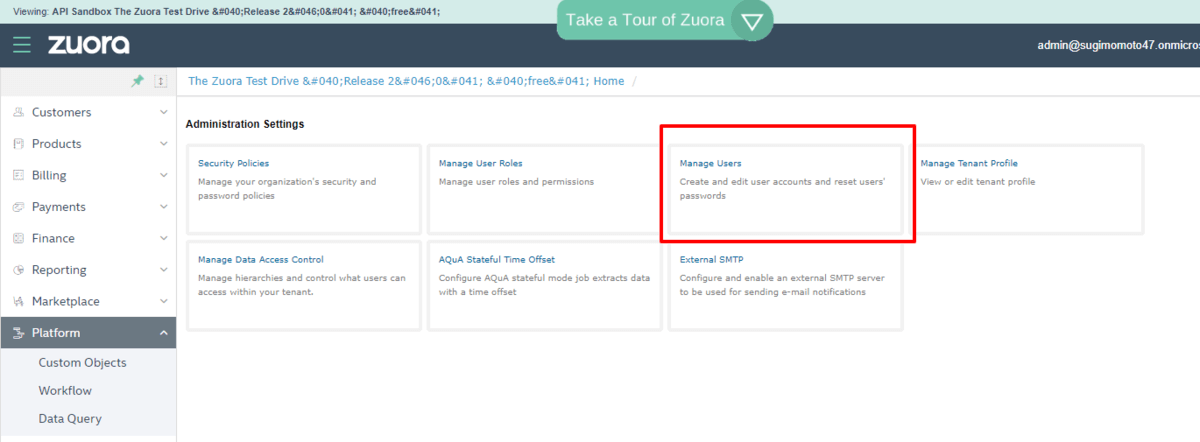Click the sidebar collapse arrows icon

point(160,81)
